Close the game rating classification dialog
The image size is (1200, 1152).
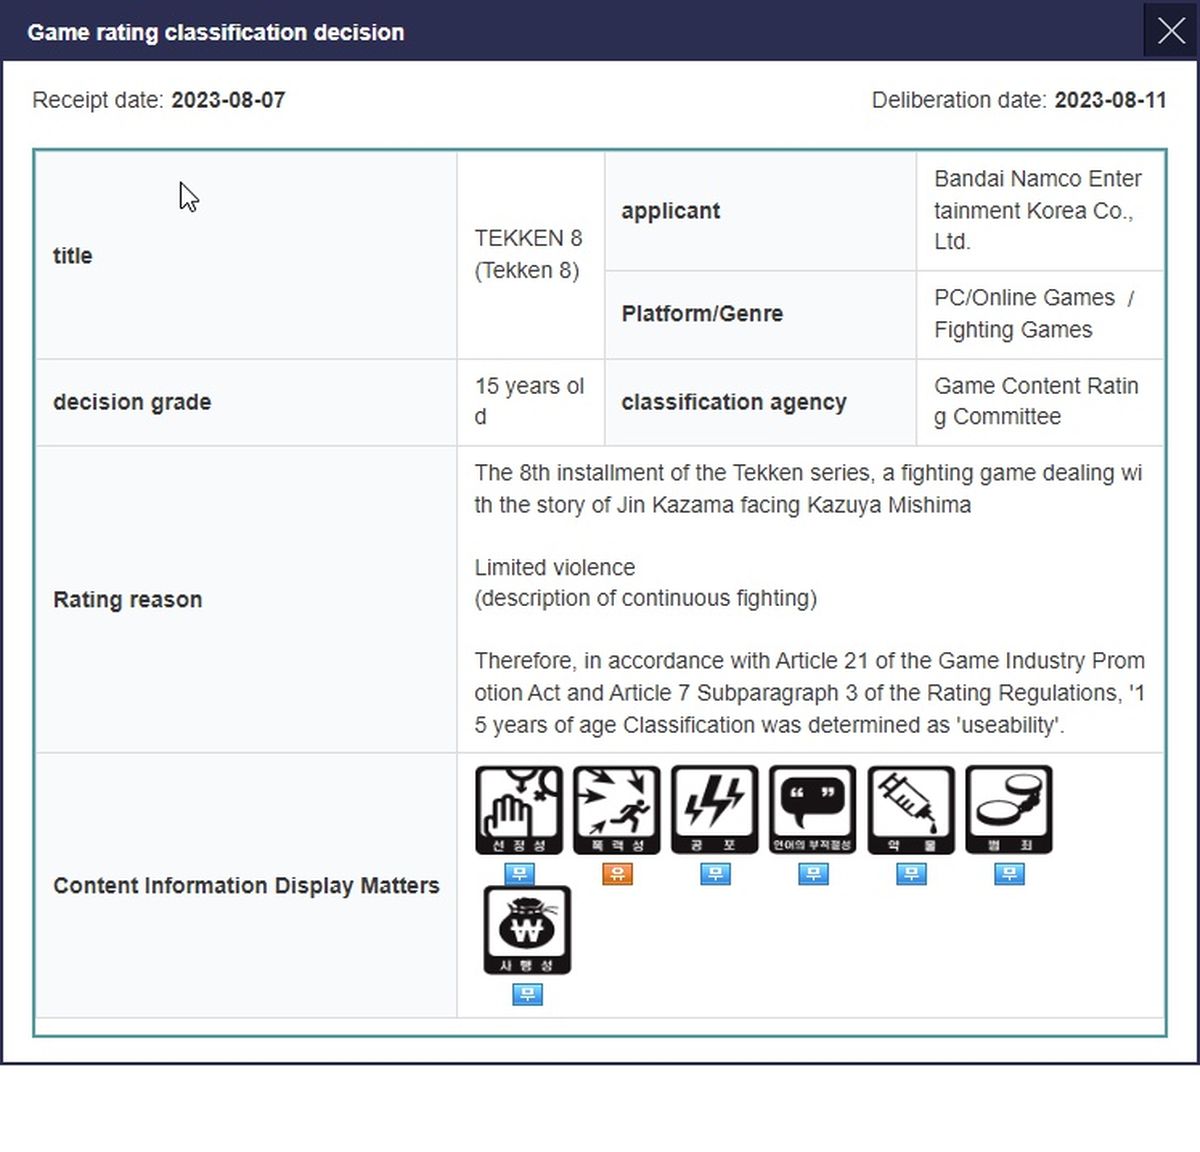1171,31
